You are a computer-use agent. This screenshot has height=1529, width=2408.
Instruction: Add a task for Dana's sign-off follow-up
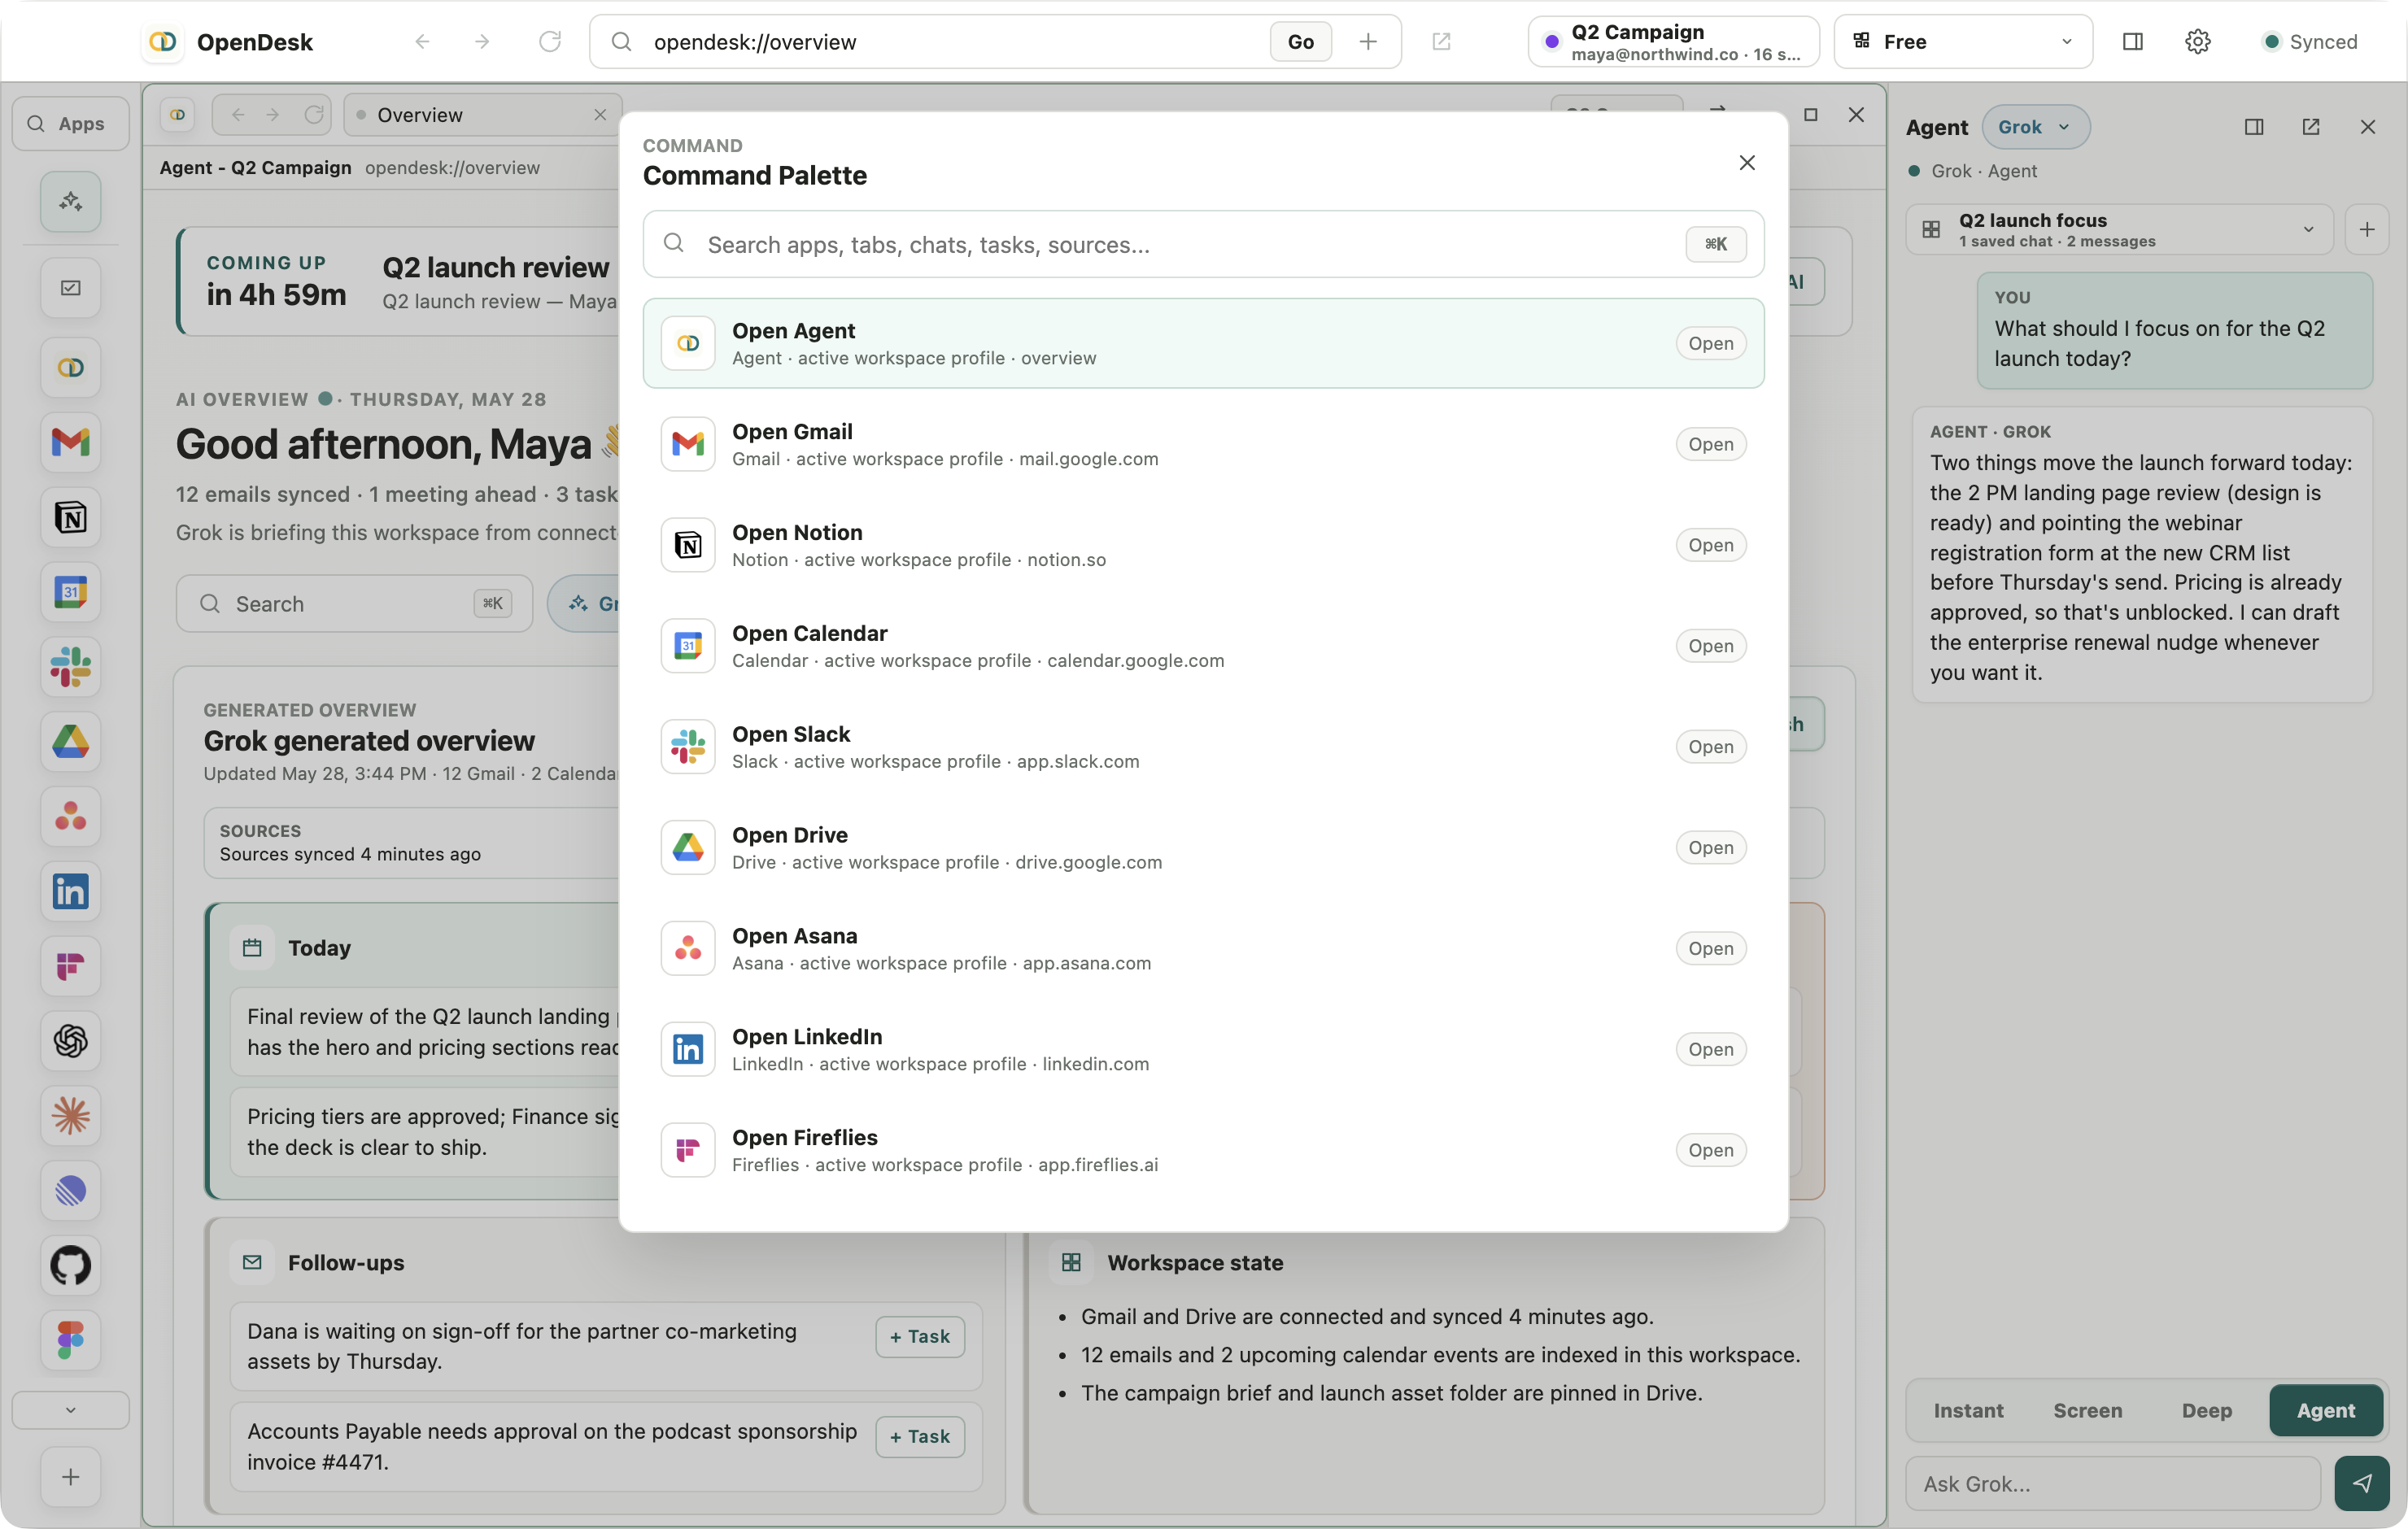919,1336
